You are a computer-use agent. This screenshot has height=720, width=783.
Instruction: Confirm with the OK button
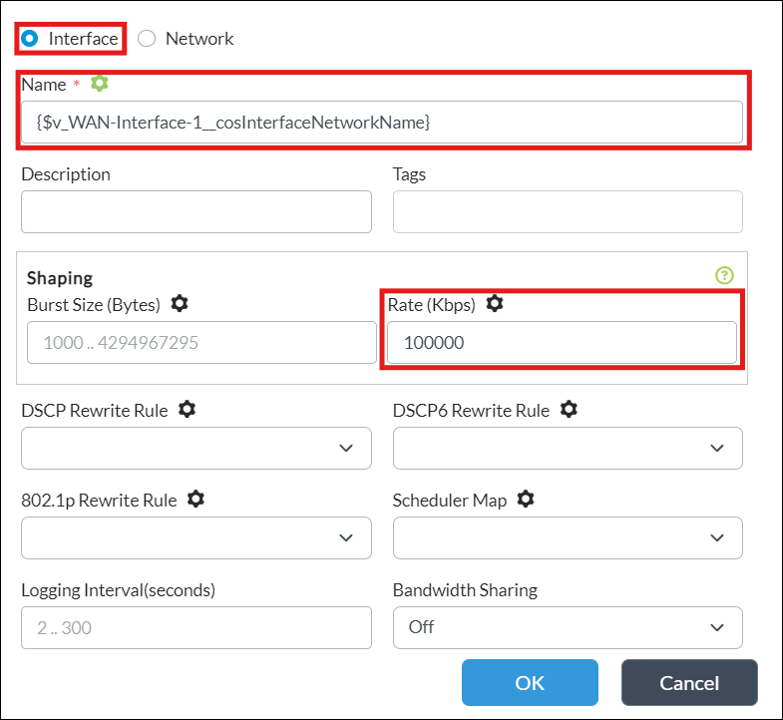tap(530, 683)
